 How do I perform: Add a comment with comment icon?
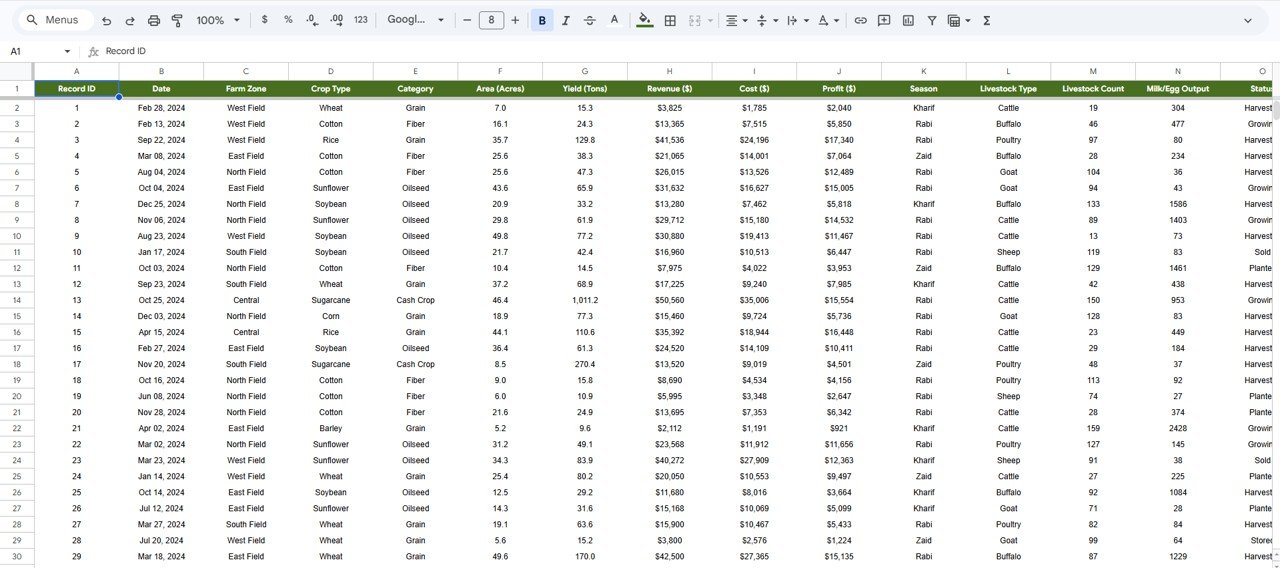[884, 20]
